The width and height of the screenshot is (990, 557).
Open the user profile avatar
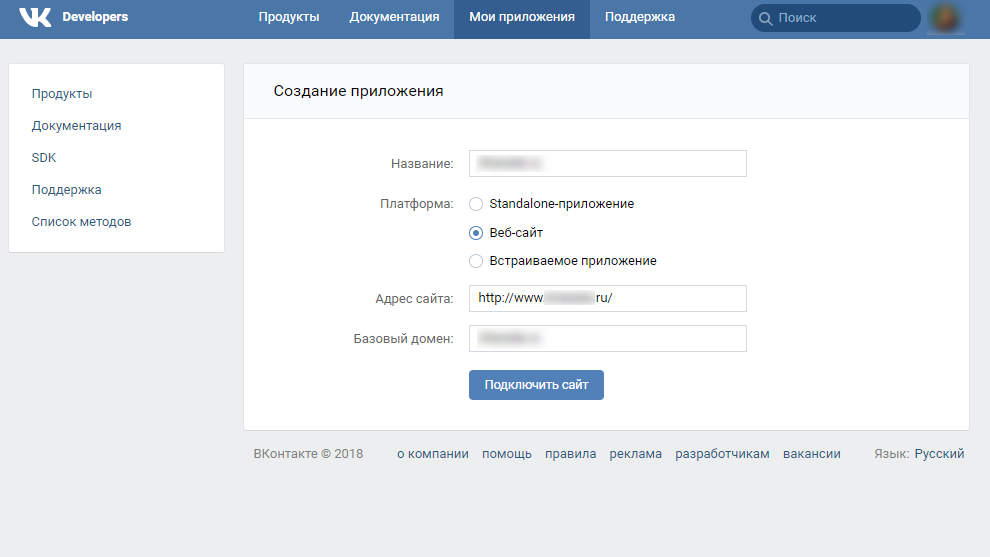click(944, 18)
